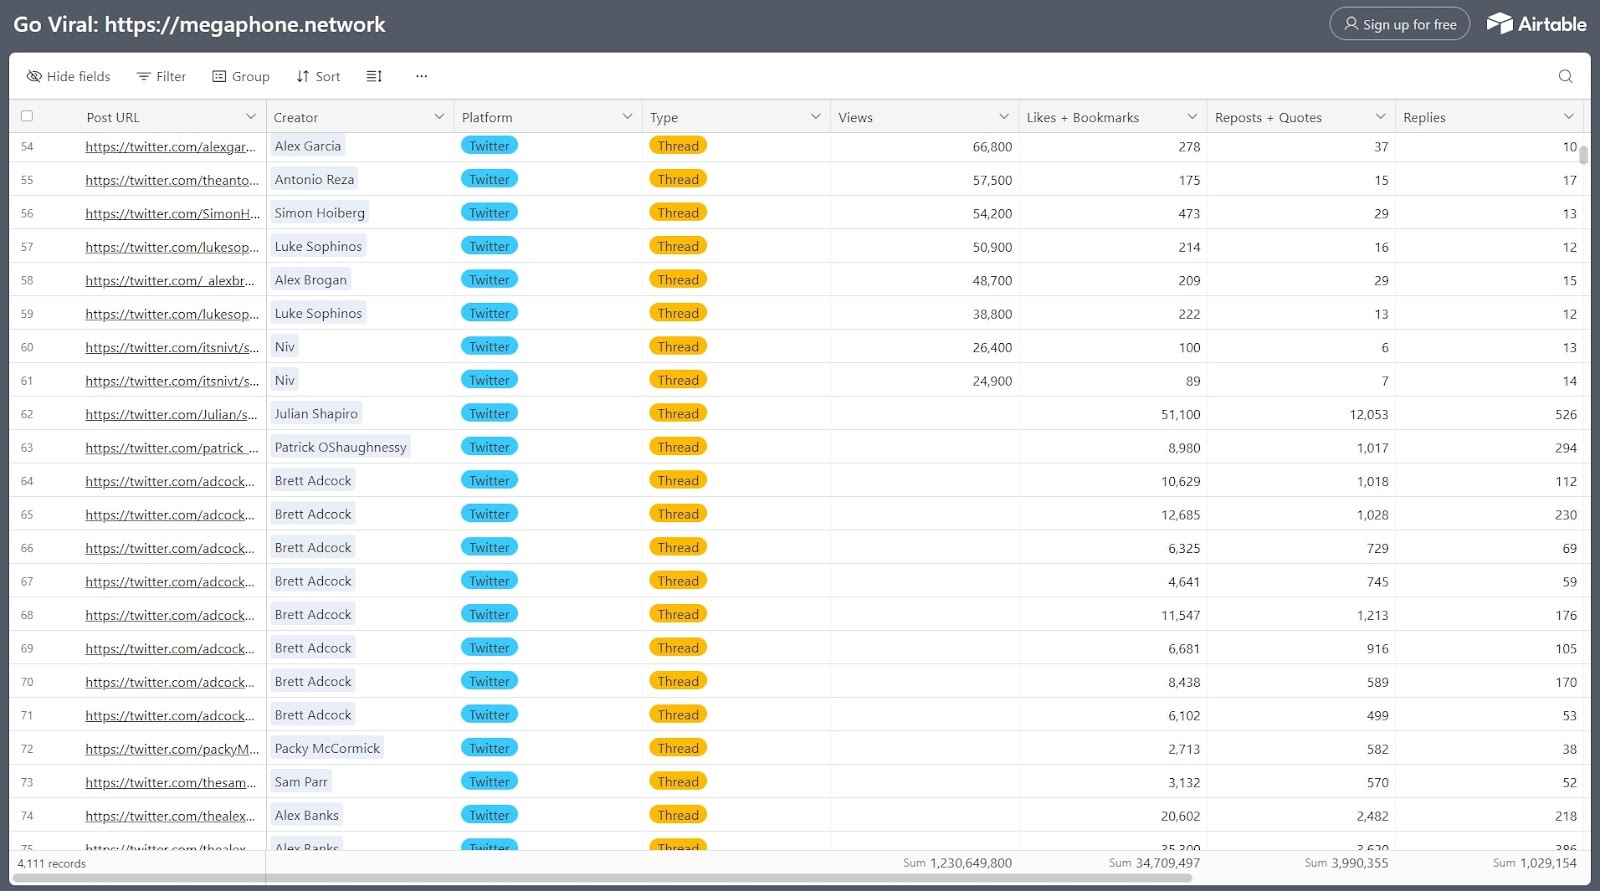
Task: Select creator cell Patrick OShaughnessy
Action: (340, 447)
